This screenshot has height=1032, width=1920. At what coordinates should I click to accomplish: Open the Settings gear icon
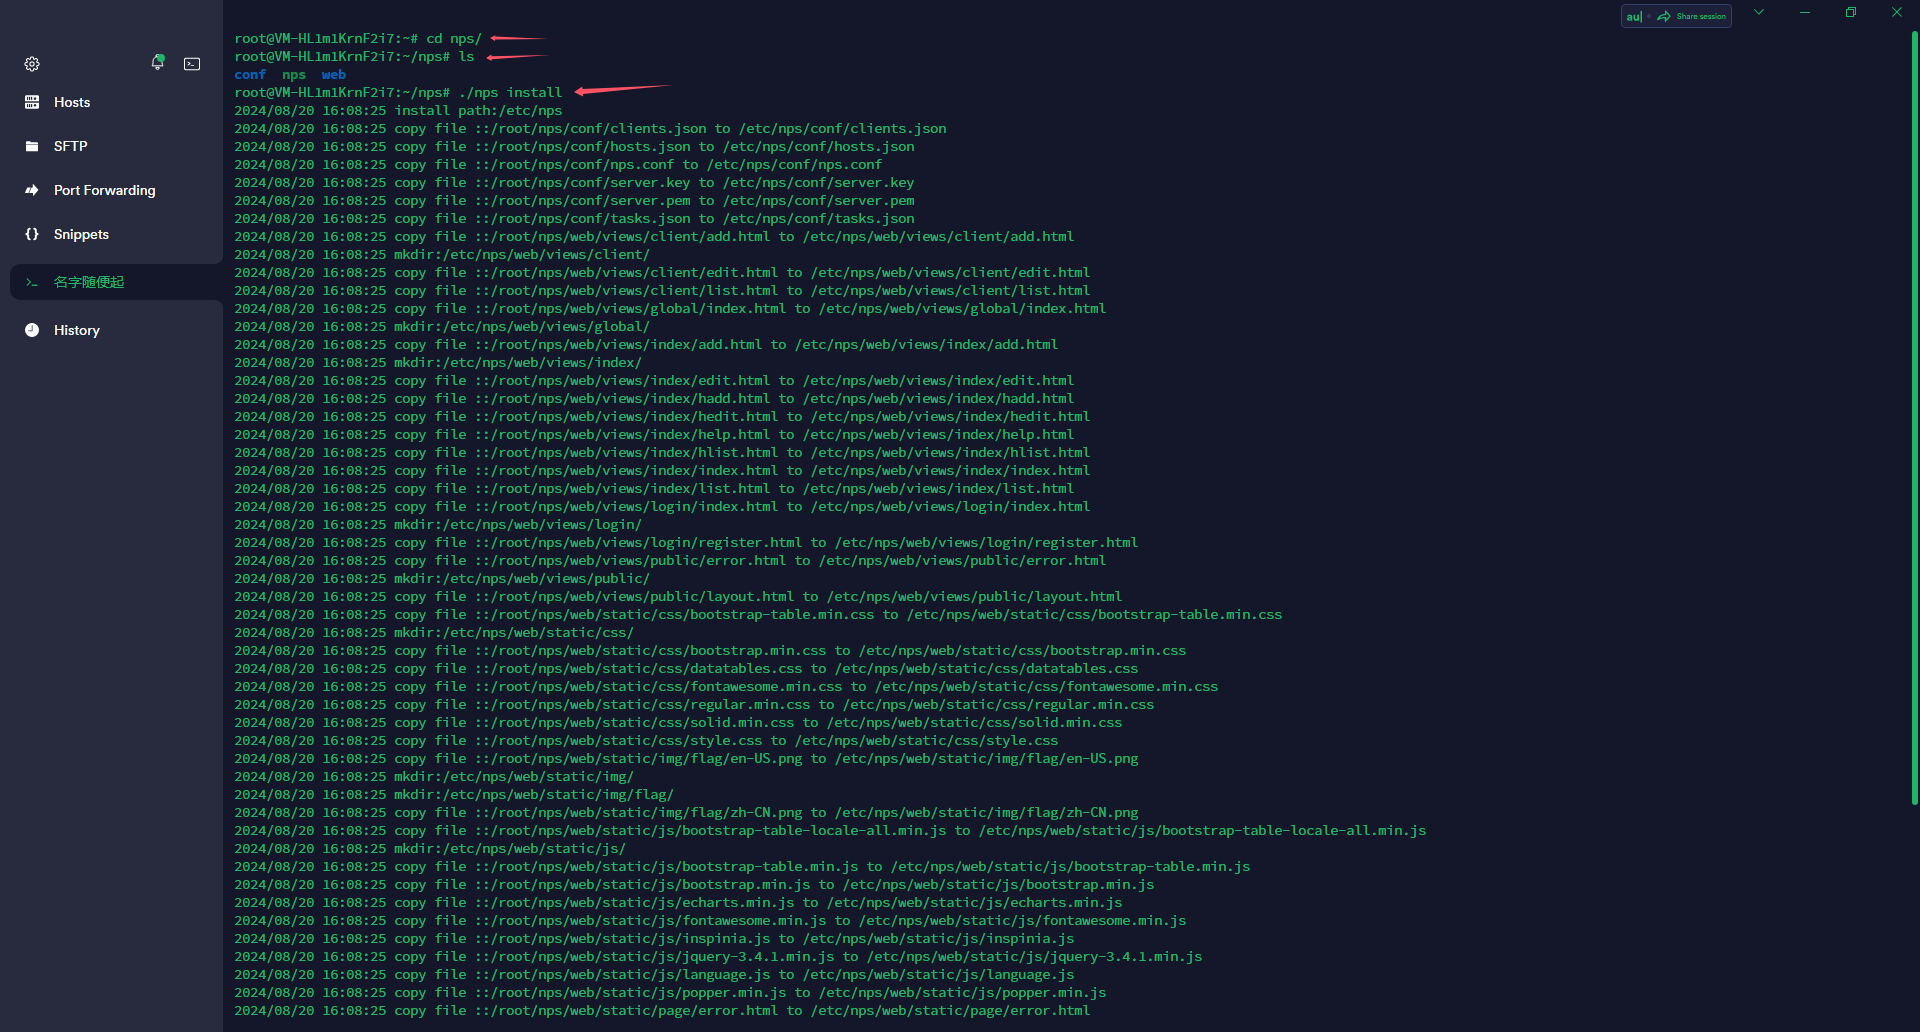[32, 64]
